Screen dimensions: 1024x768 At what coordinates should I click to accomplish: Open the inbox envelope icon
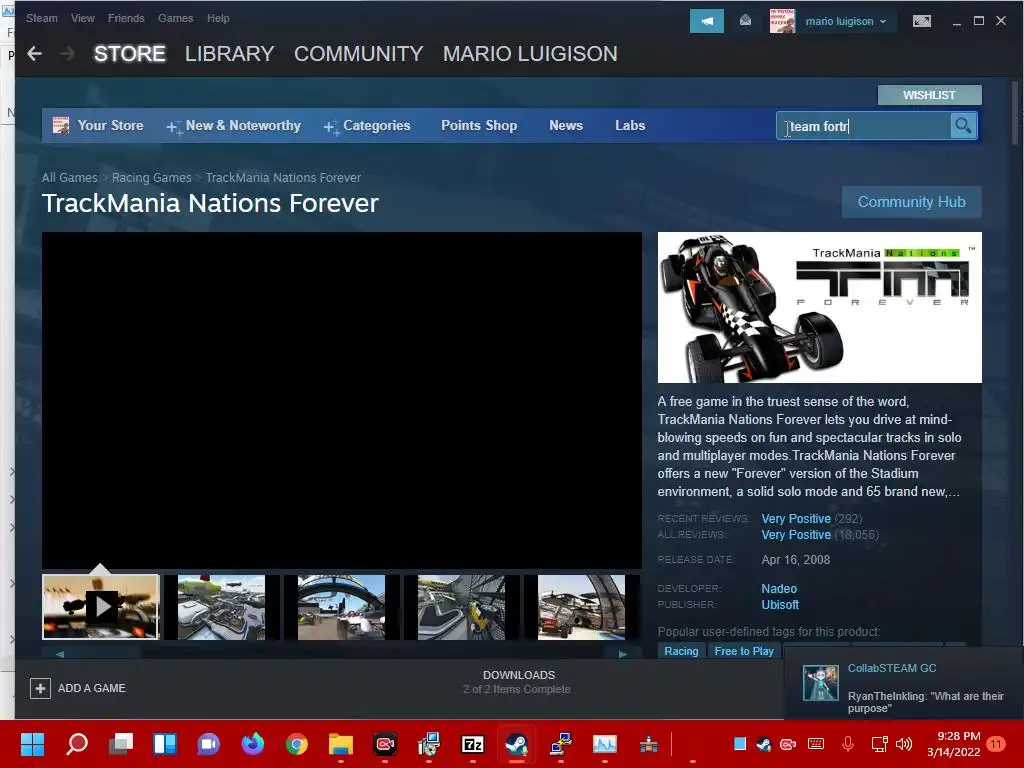(745, 21)
